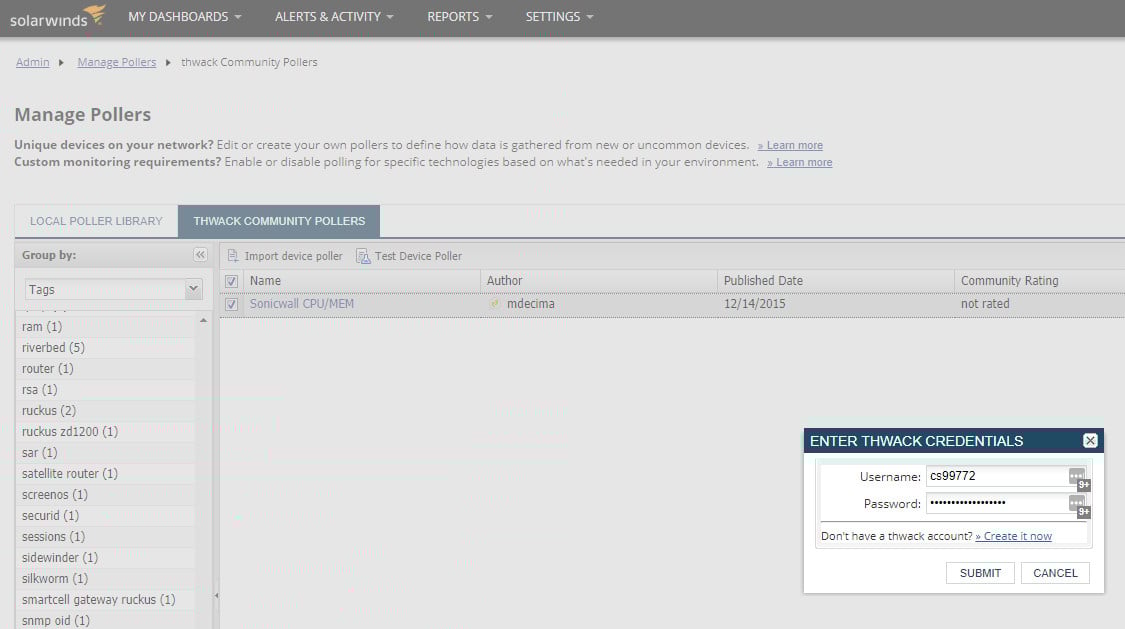Image resolution: width=1125 pixels, height=629 pixels.
Task: Click password manager icon in Username field
Action: [1078, 478]
